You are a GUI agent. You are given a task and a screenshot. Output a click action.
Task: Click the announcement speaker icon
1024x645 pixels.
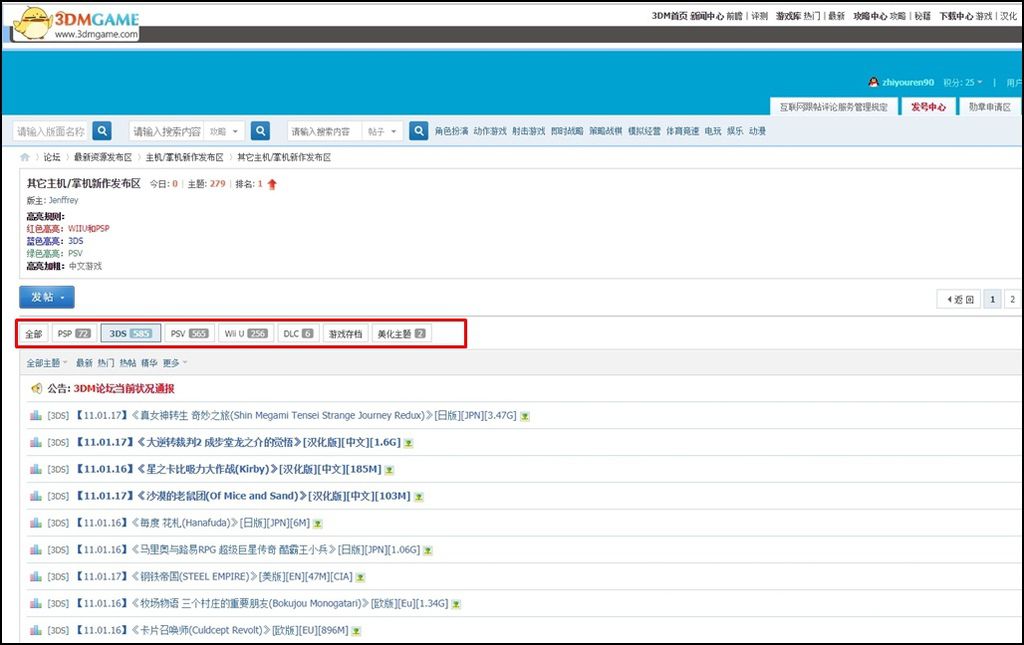click(x=37, y=388)
